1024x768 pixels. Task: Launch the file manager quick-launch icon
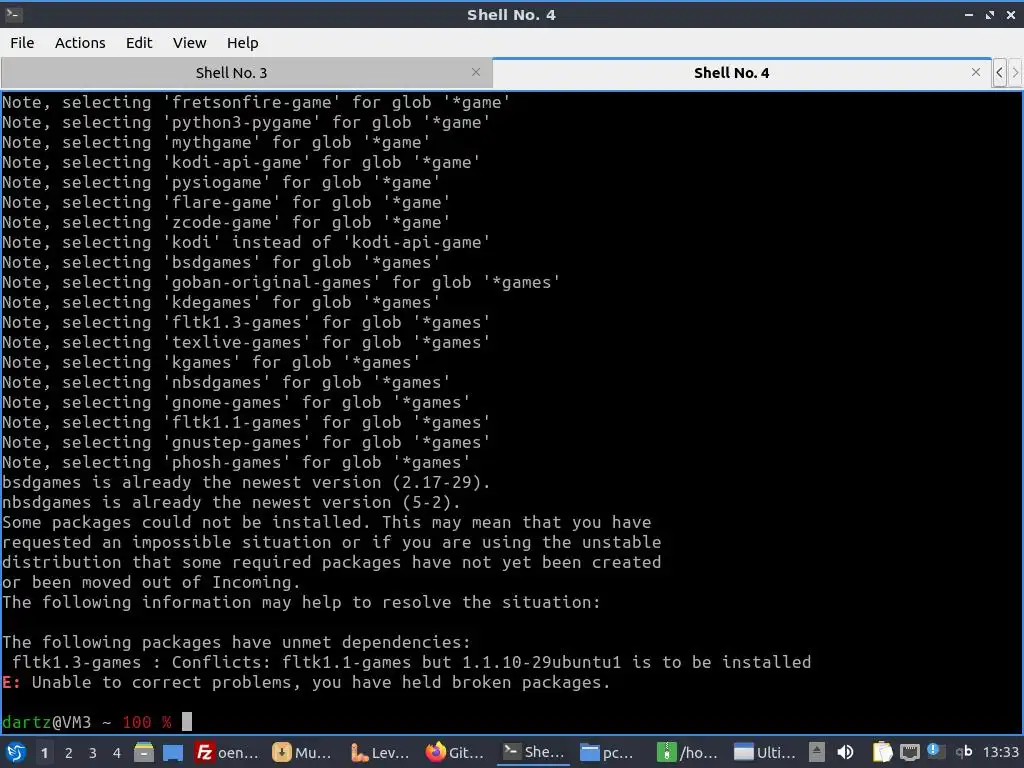(144, 752)
